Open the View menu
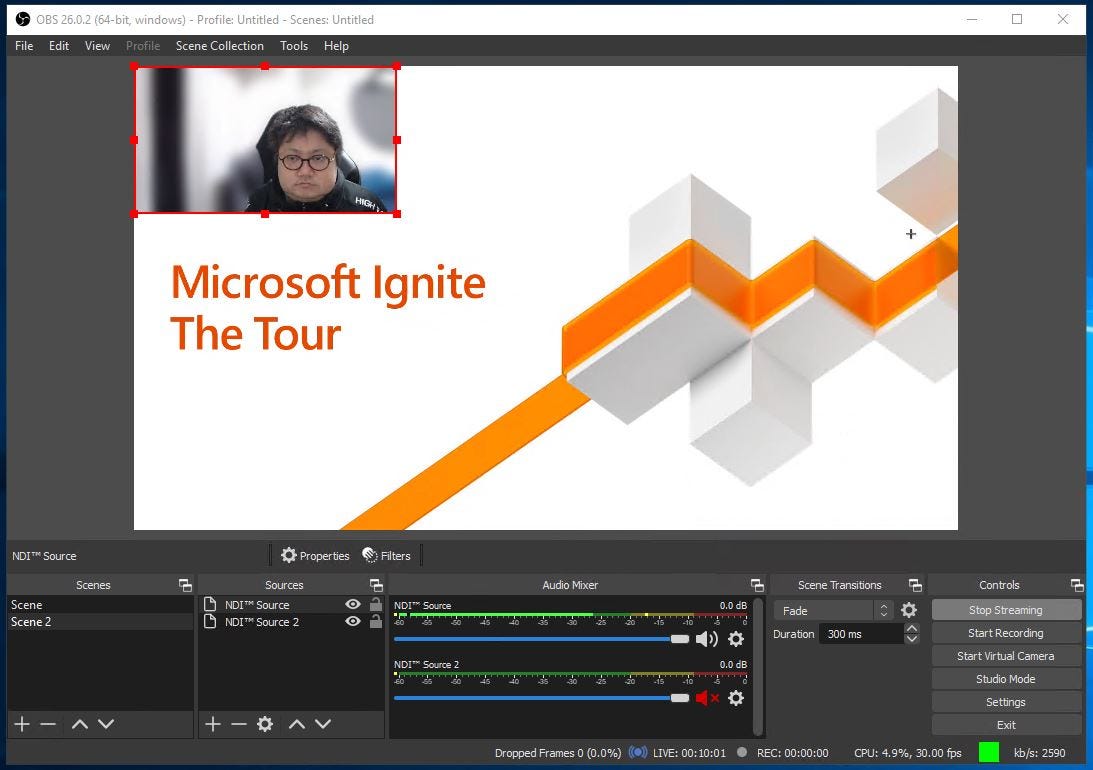This screenshot has width=1093, height=770. tap(97, 46)
